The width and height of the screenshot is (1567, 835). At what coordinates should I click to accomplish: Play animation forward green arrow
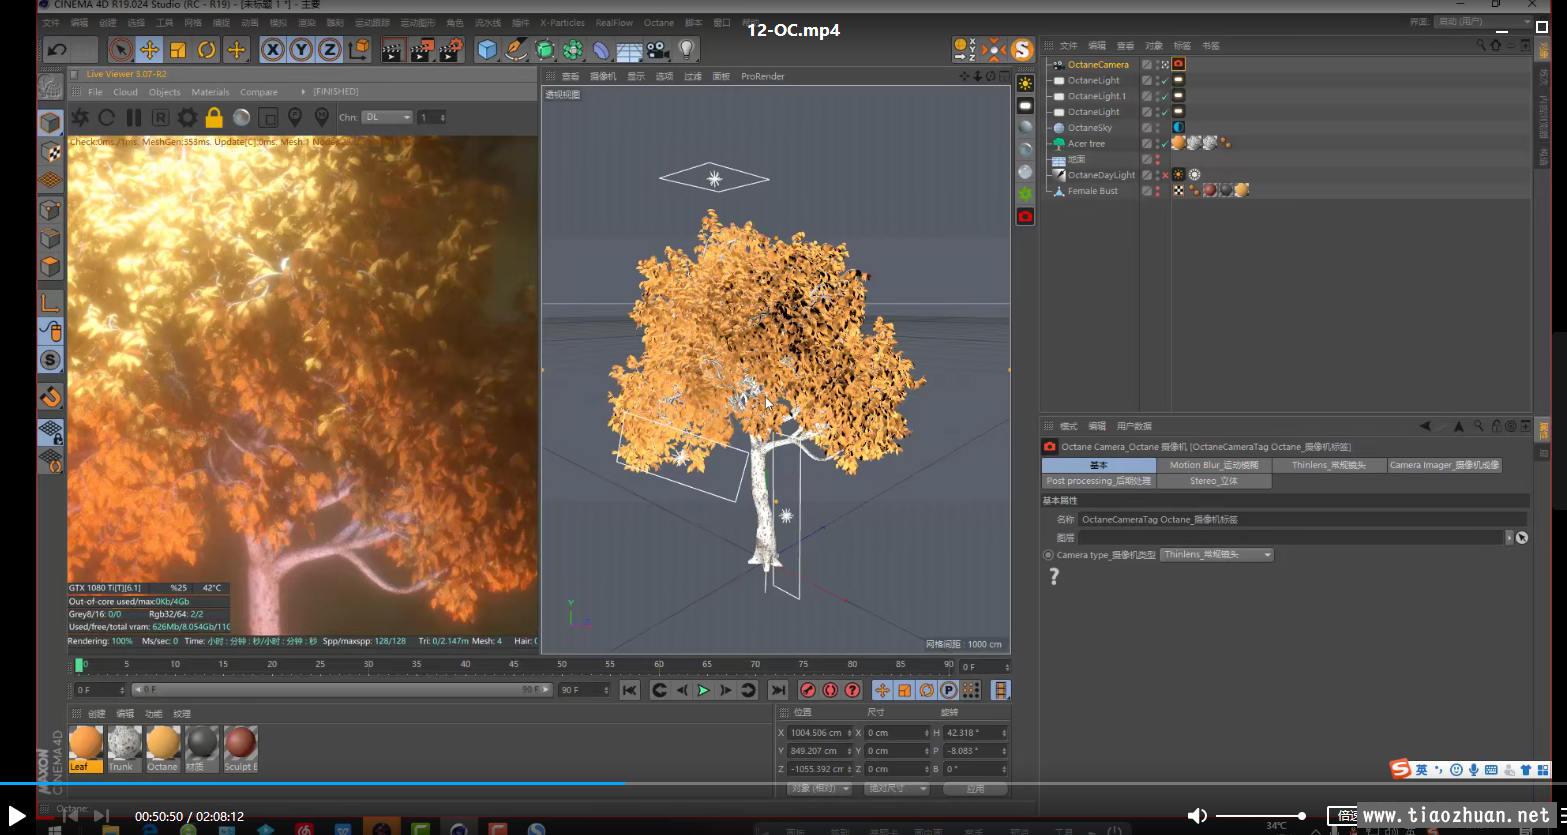point(703,690)
